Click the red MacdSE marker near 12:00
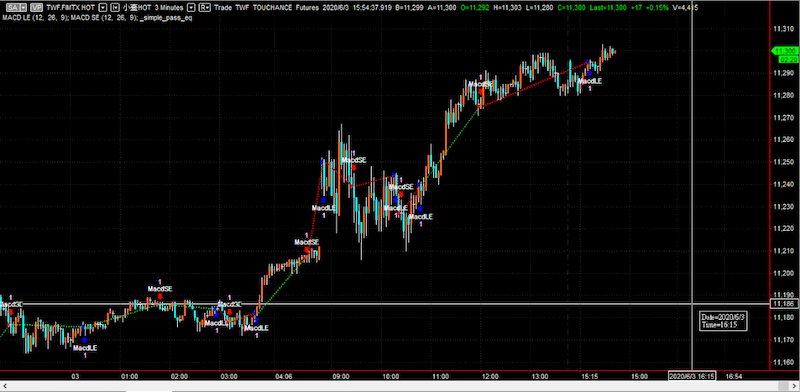This screenshot has height=392, width=800. pos(481,90)
